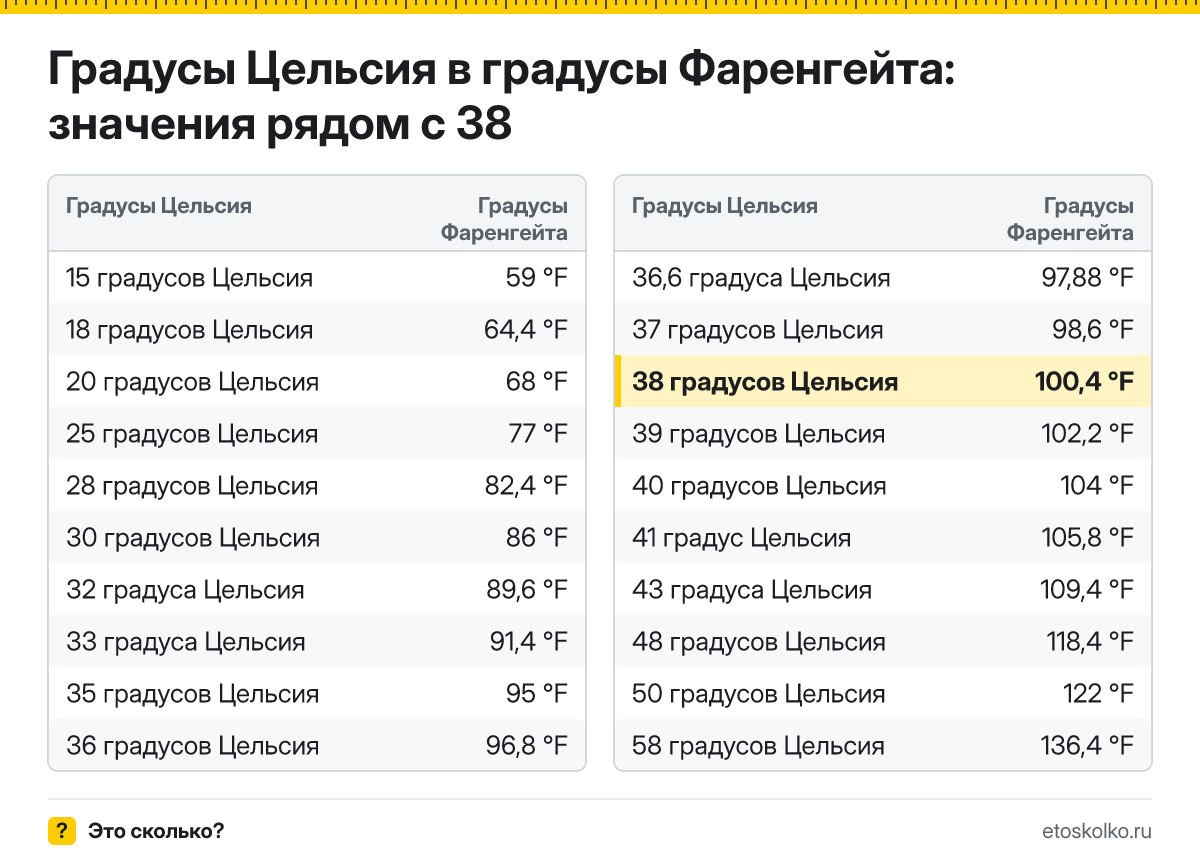The width and height of the screenshot is (1200, 863).
Task: Click the '89,6 °F' value
Action: click(527, 590)
